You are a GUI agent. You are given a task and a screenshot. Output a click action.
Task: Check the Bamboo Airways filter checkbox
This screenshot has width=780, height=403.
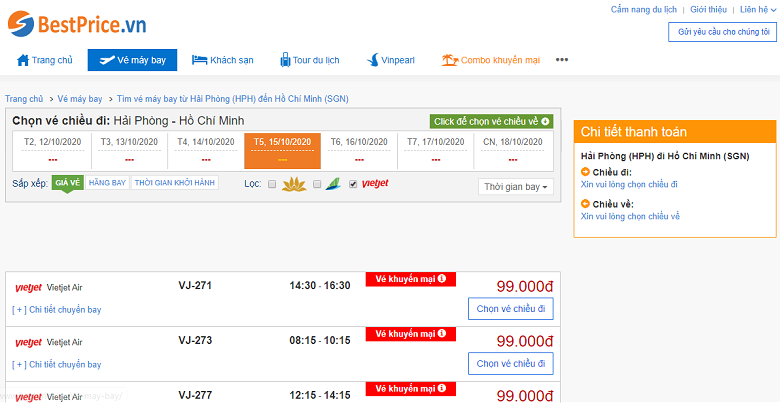coord(317,184)
